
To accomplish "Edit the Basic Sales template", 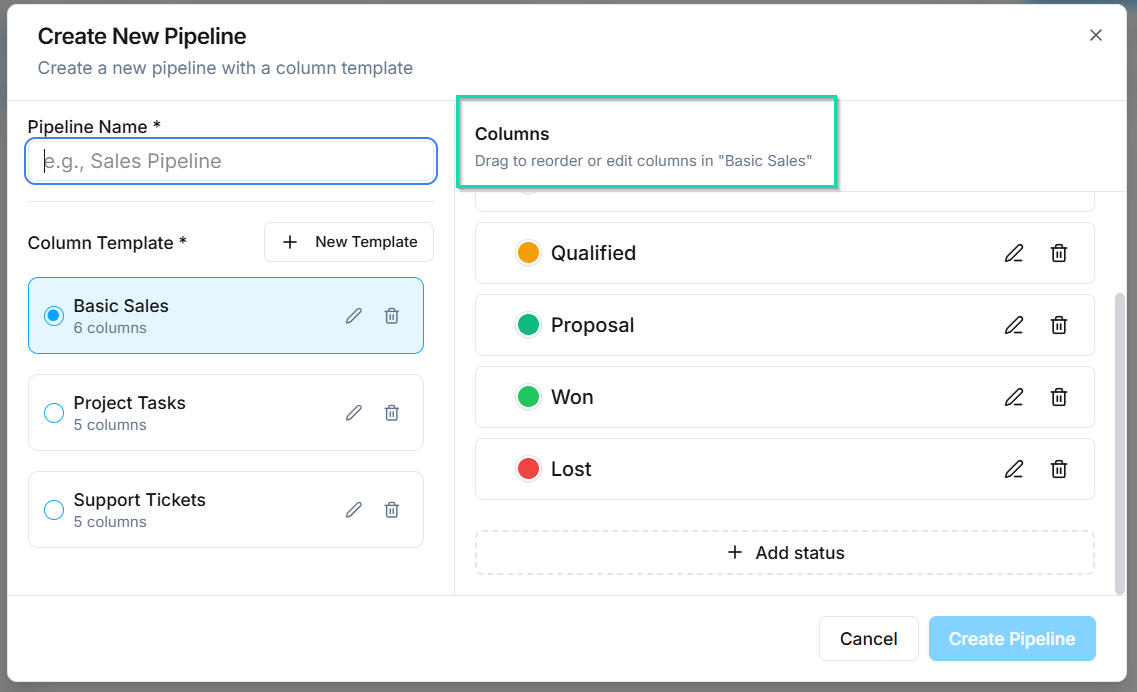I will pyautogui.click(x=353, y=315).
